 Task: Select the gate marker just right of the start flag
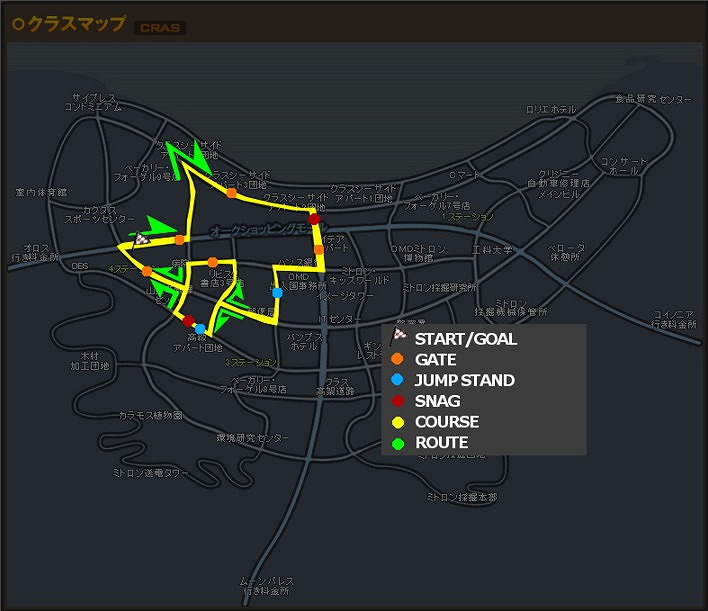click(179, 240)
